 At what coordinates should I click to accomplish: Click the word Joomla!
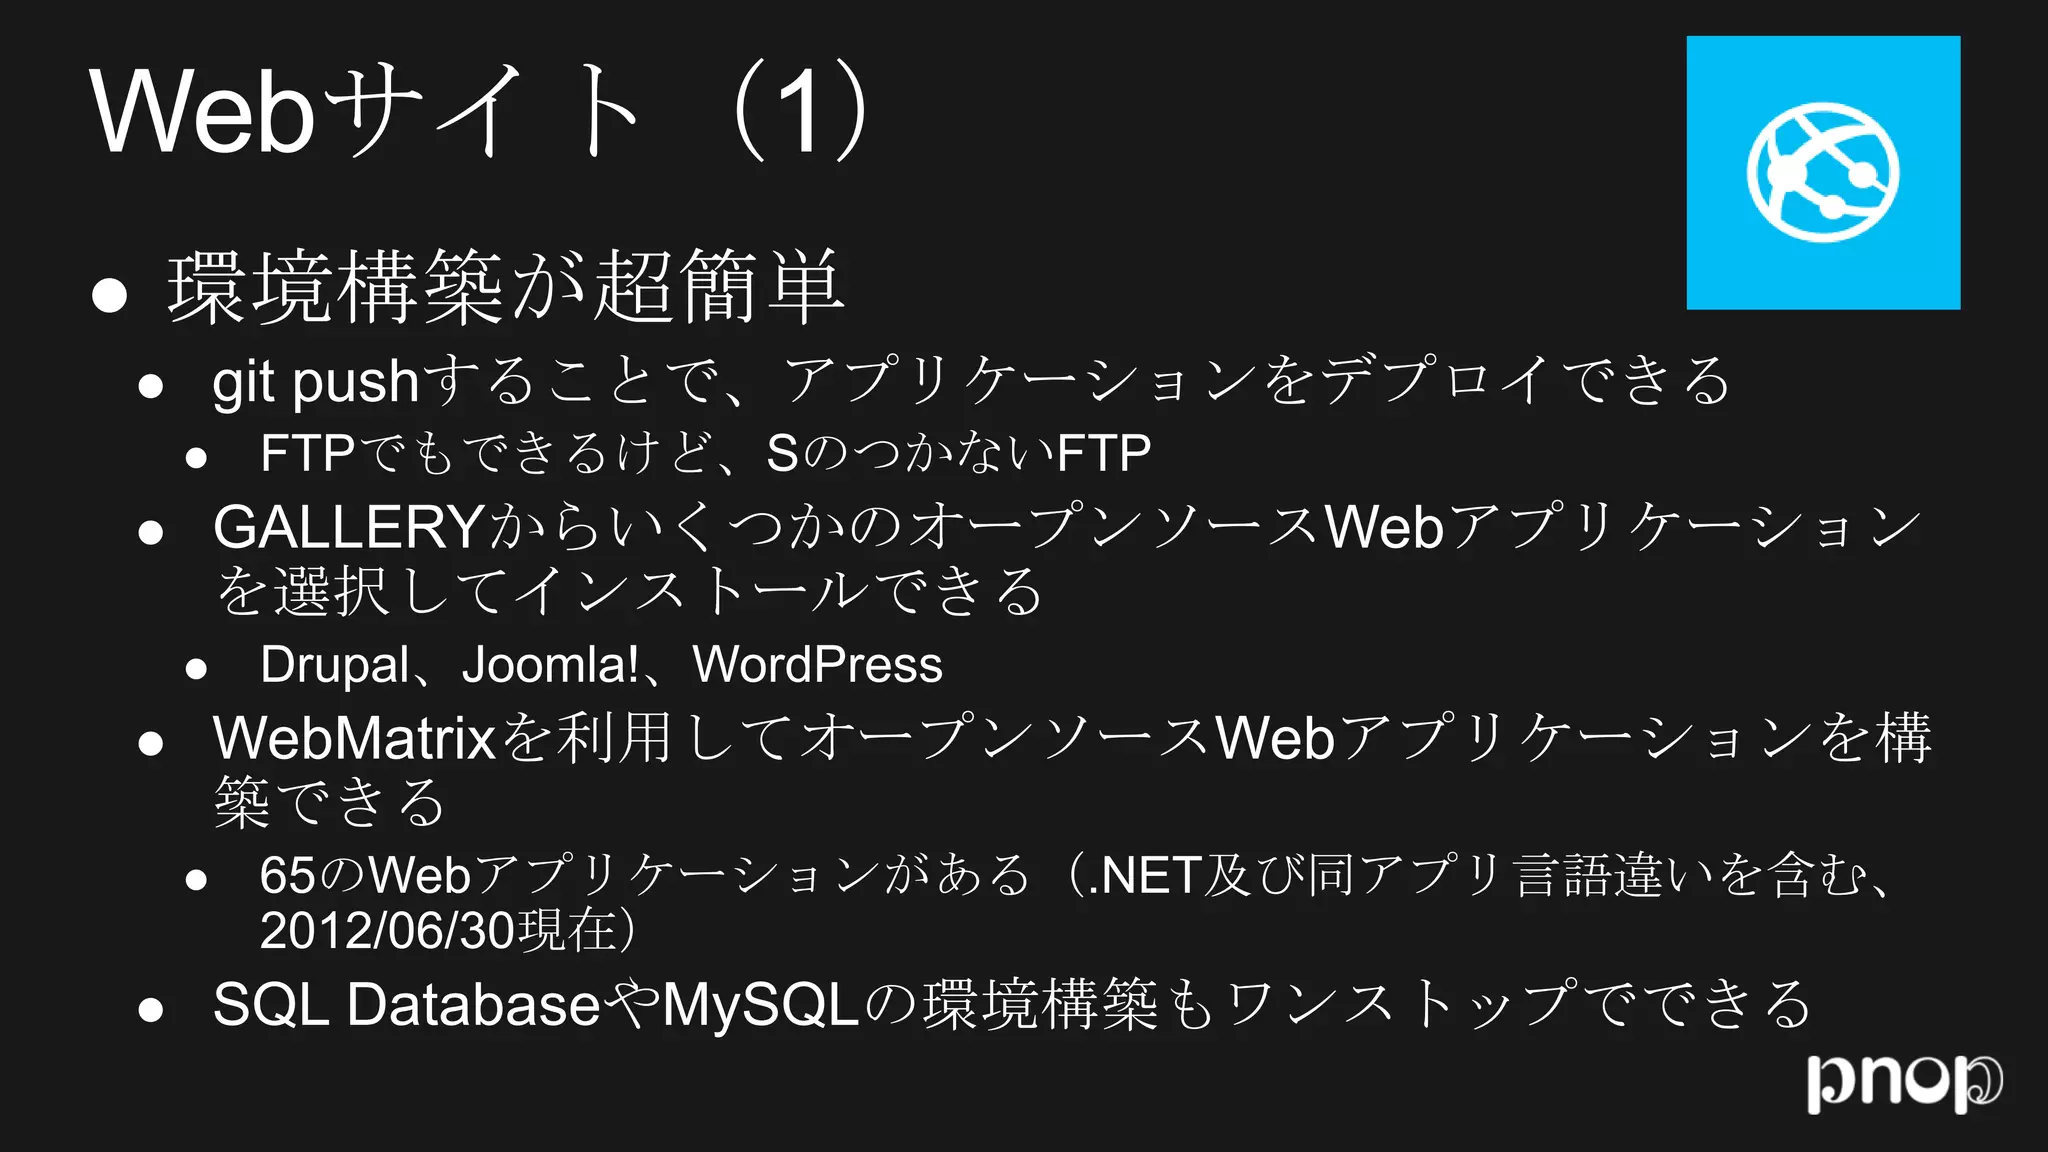tap(550, 665)
